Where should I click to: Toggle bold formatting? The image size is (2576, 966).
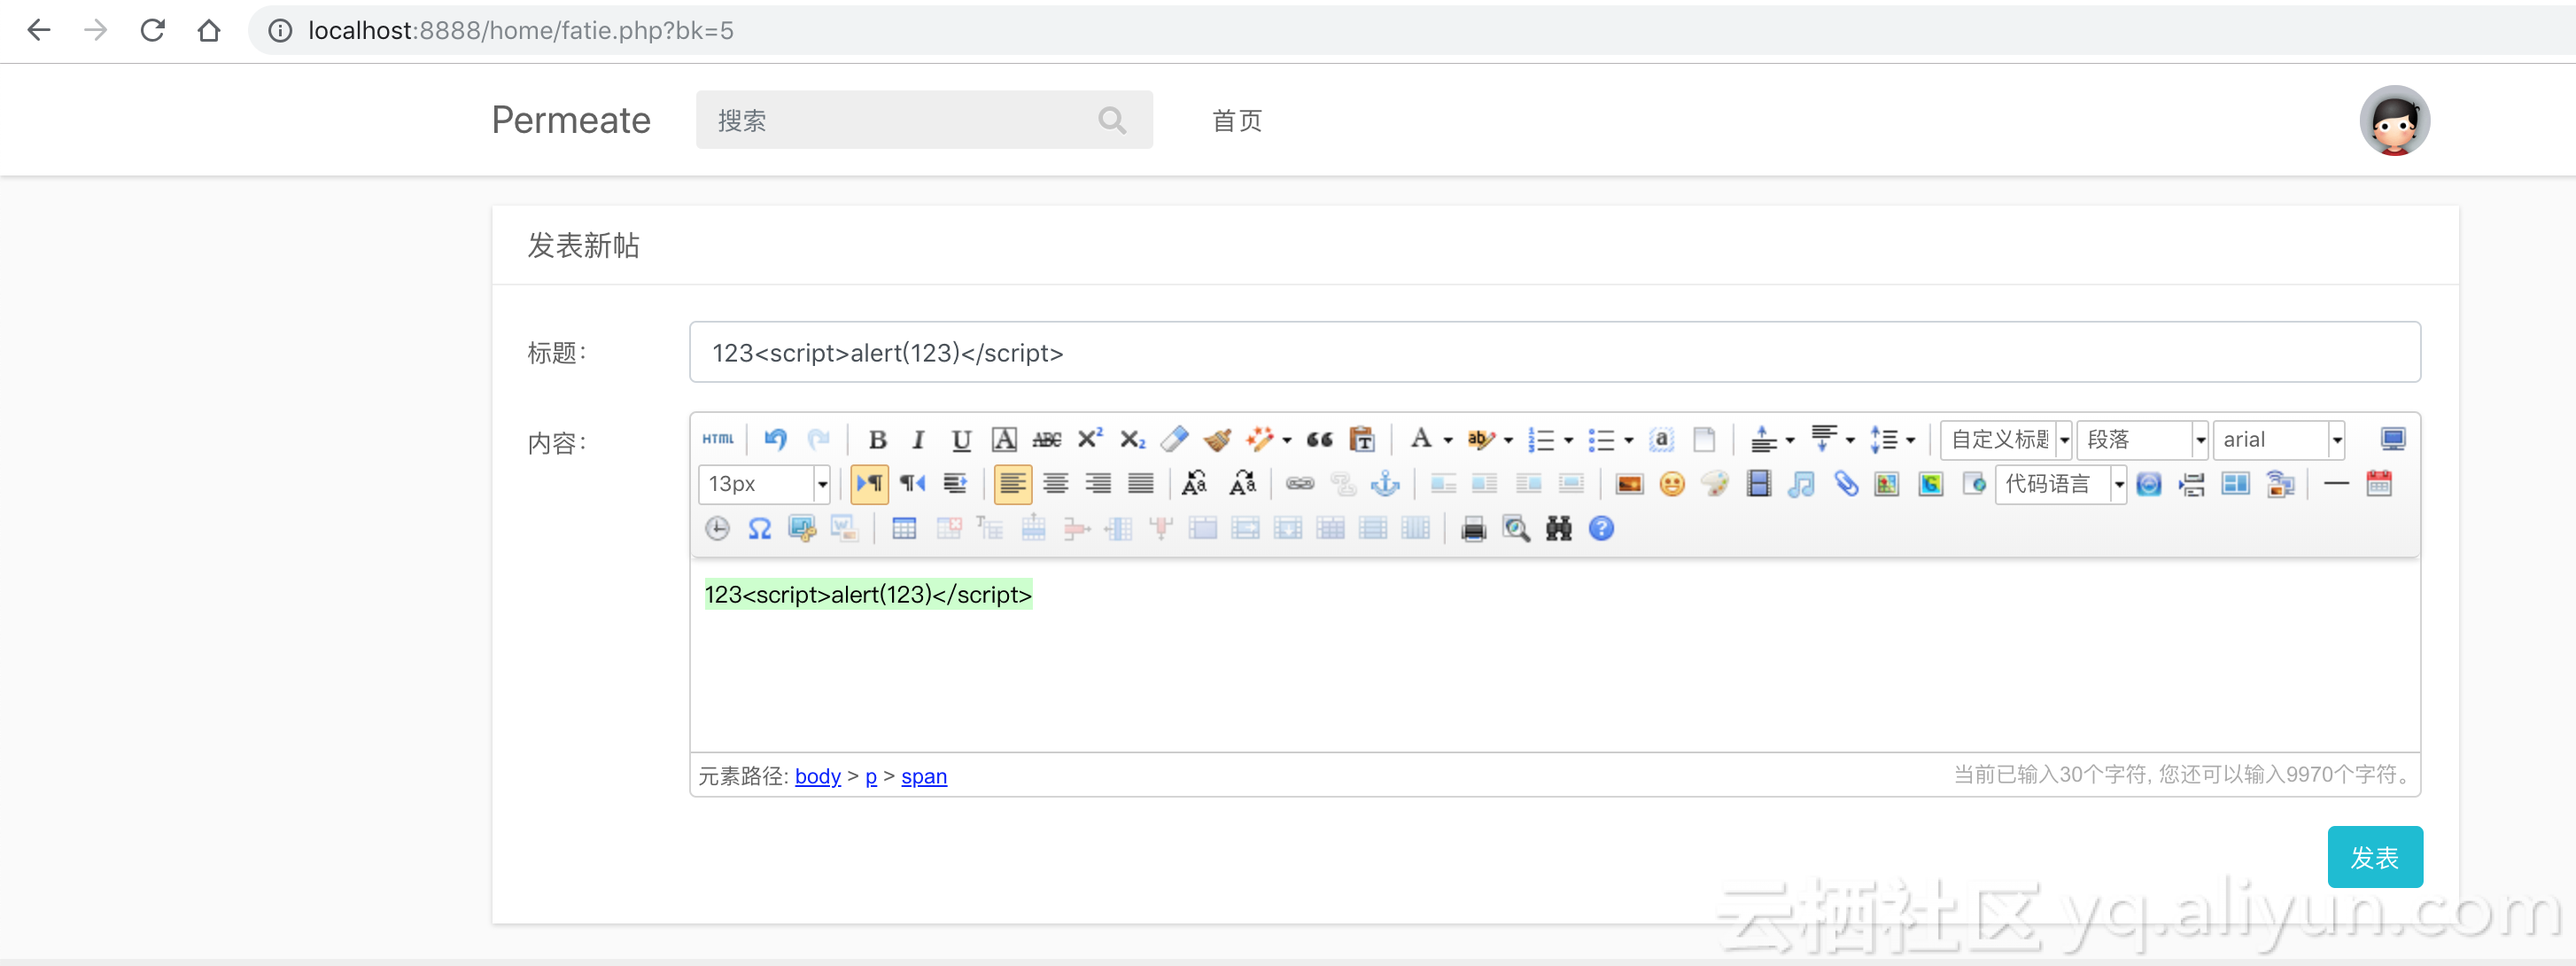(x=877, y=440)
